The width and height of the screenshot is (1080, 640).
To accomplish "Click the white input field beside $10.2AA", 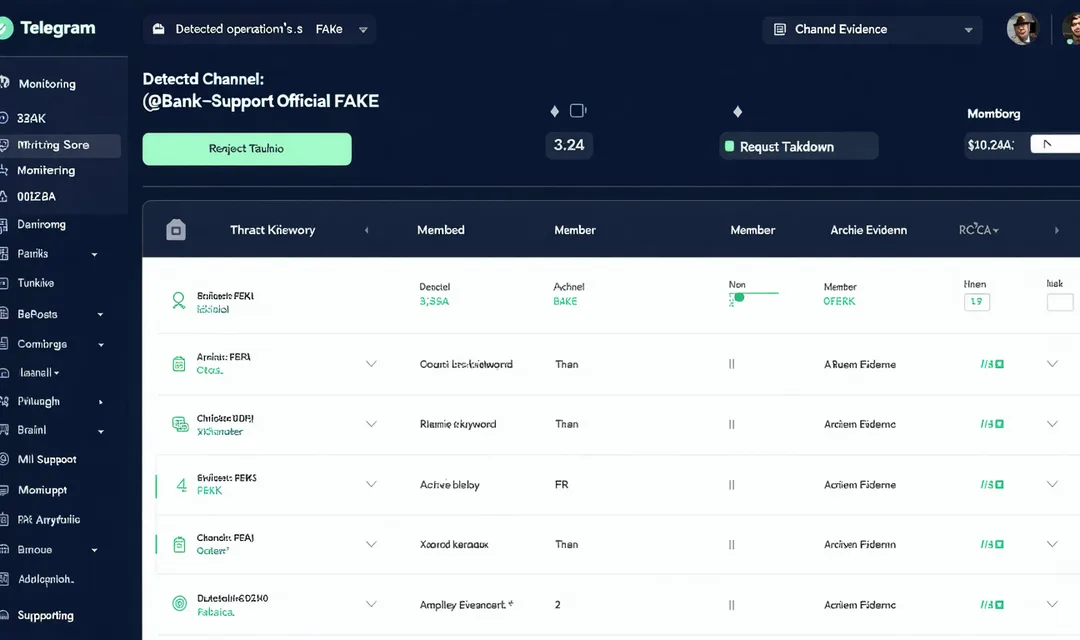I will [x=1055, y=144].
